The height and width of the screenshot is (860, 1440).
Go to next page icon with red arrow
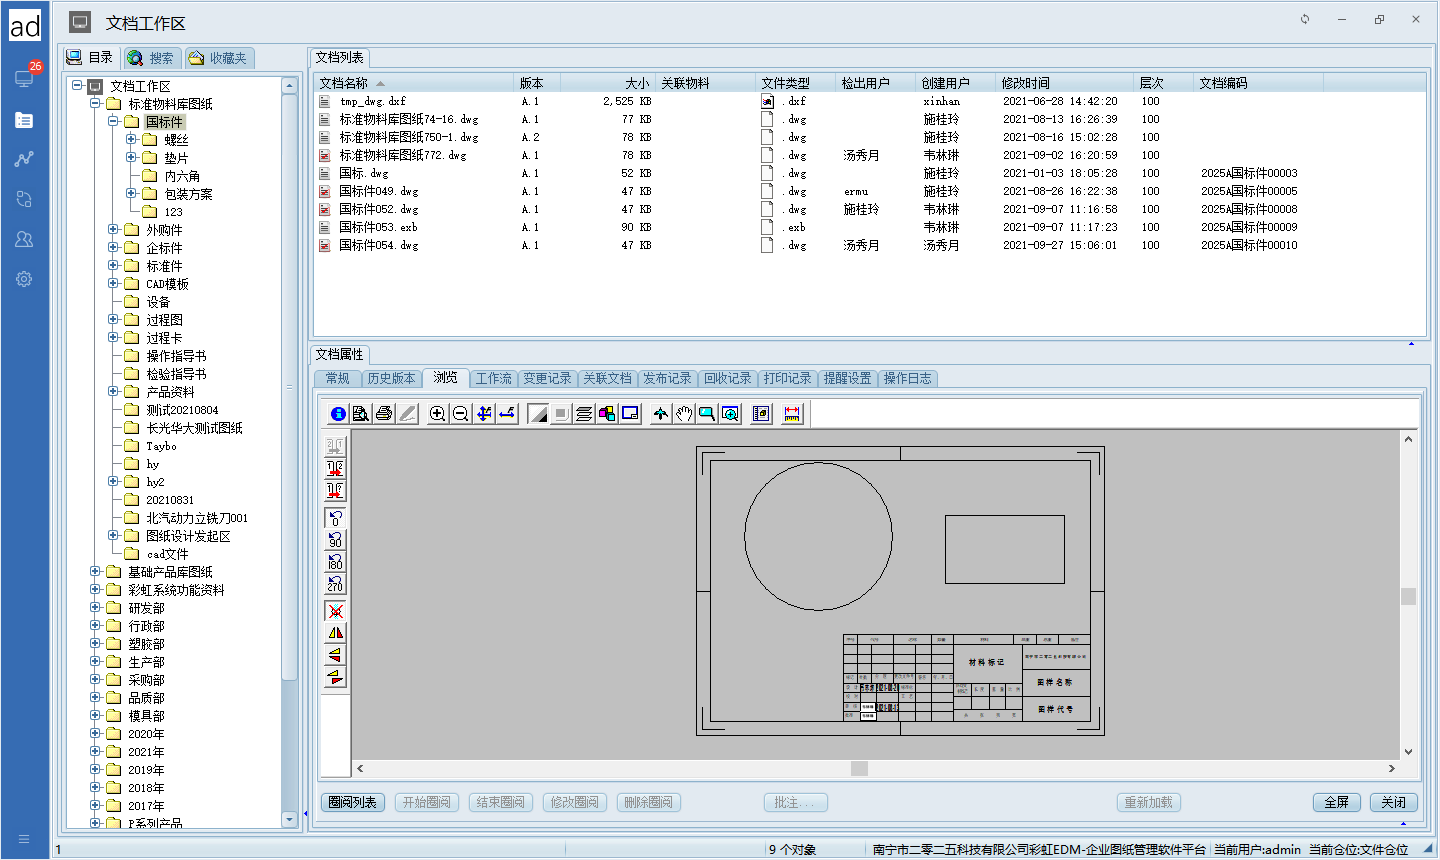tap(335, 468)
